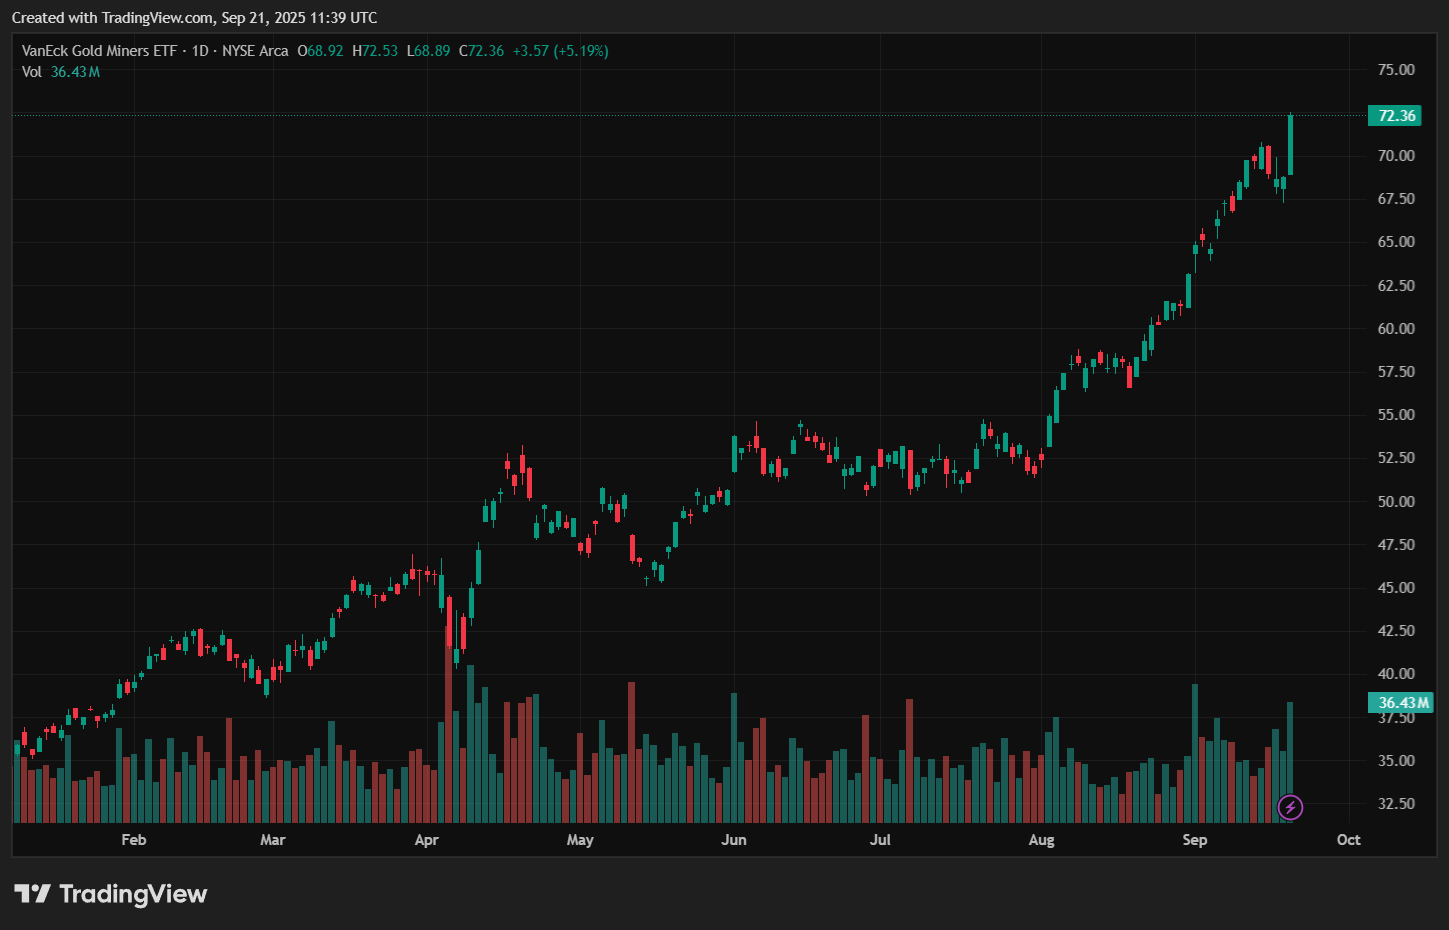Click the 72.36 current price label

click(1396, 116)
